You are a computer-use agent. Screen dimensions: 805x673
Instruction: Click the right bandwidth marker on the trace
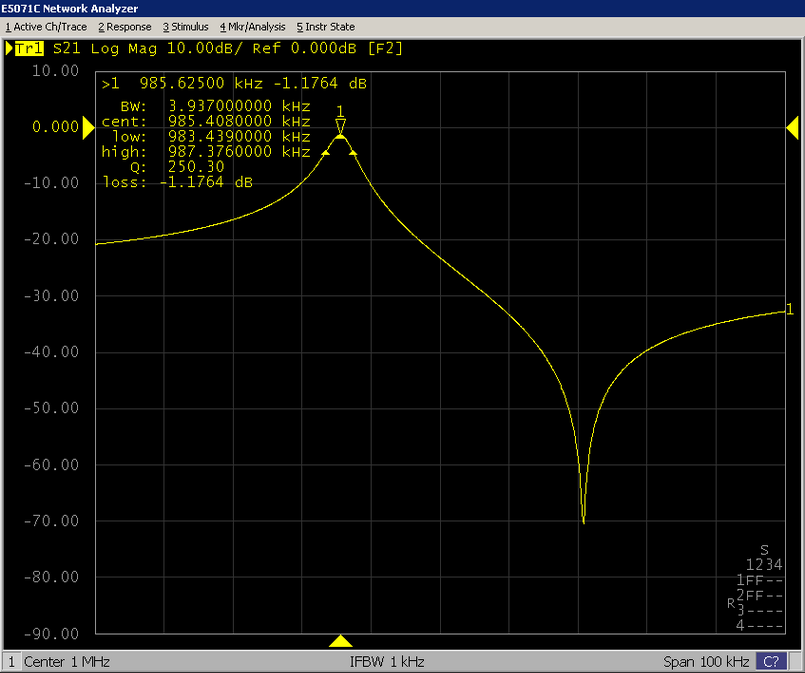354,153
